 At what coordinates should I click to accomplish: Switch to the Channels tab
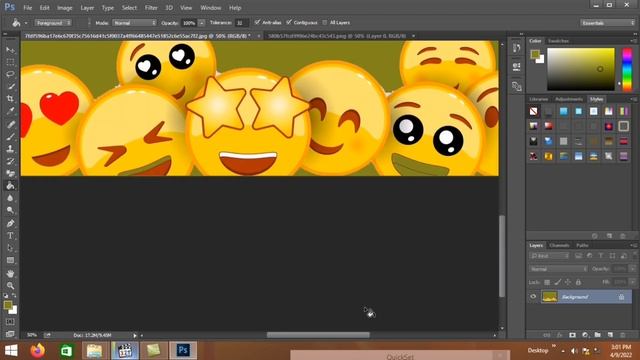point(559,245)
